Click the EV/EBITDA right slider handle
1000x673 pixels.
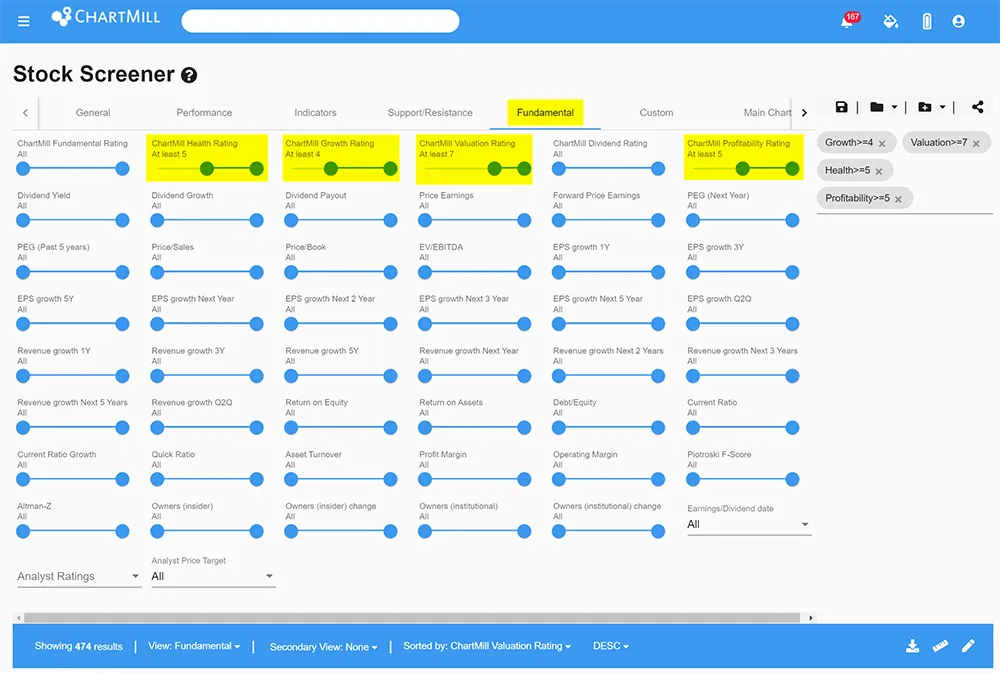pos(524,272)
